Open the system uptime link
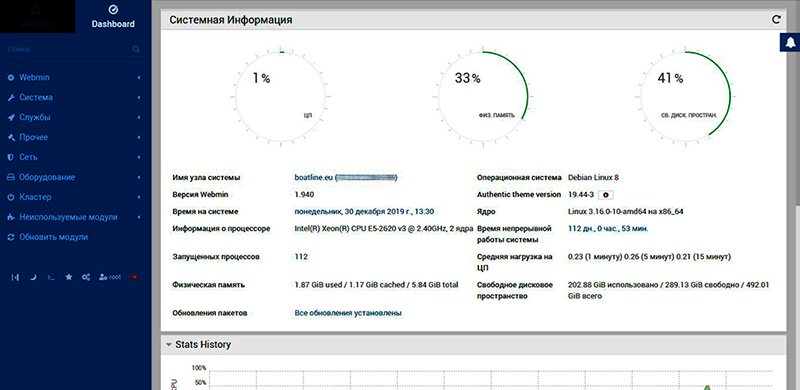Screen dimensions: 800x390 pyautogui.click(x=608, y=229)
